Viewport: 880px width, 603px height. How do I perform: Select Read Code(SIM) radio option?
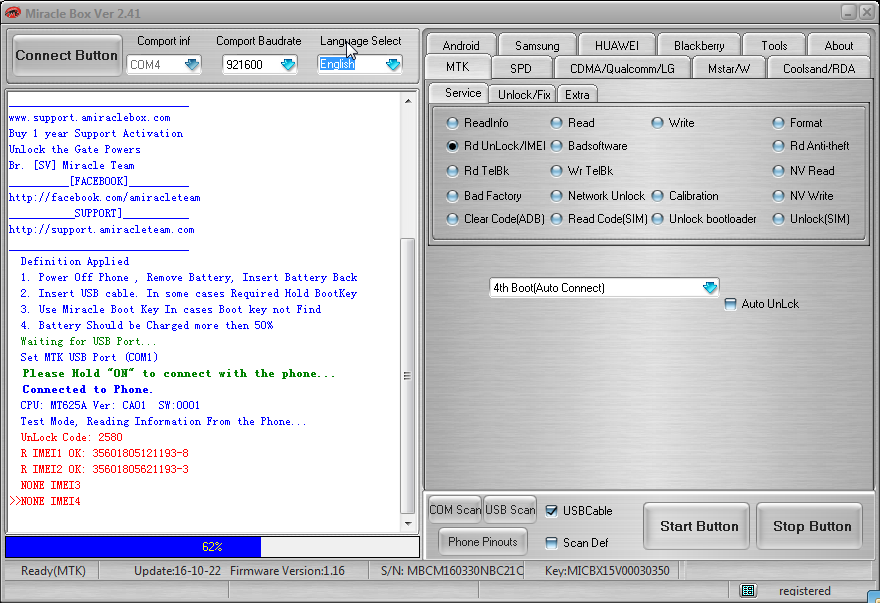point(599,219)
